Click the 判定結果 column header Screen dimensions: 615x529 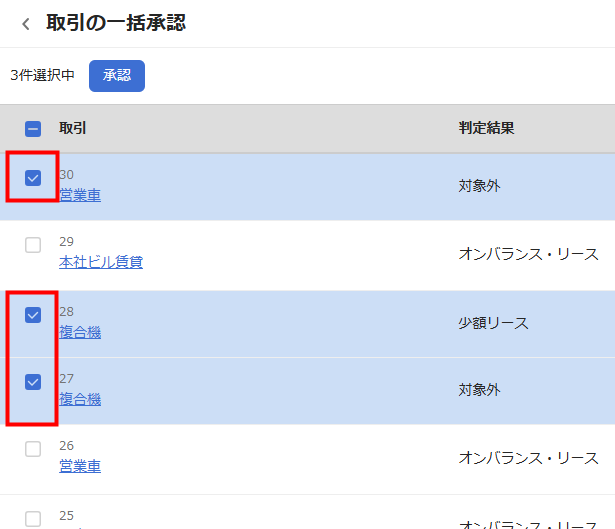(x=487, y=129)
